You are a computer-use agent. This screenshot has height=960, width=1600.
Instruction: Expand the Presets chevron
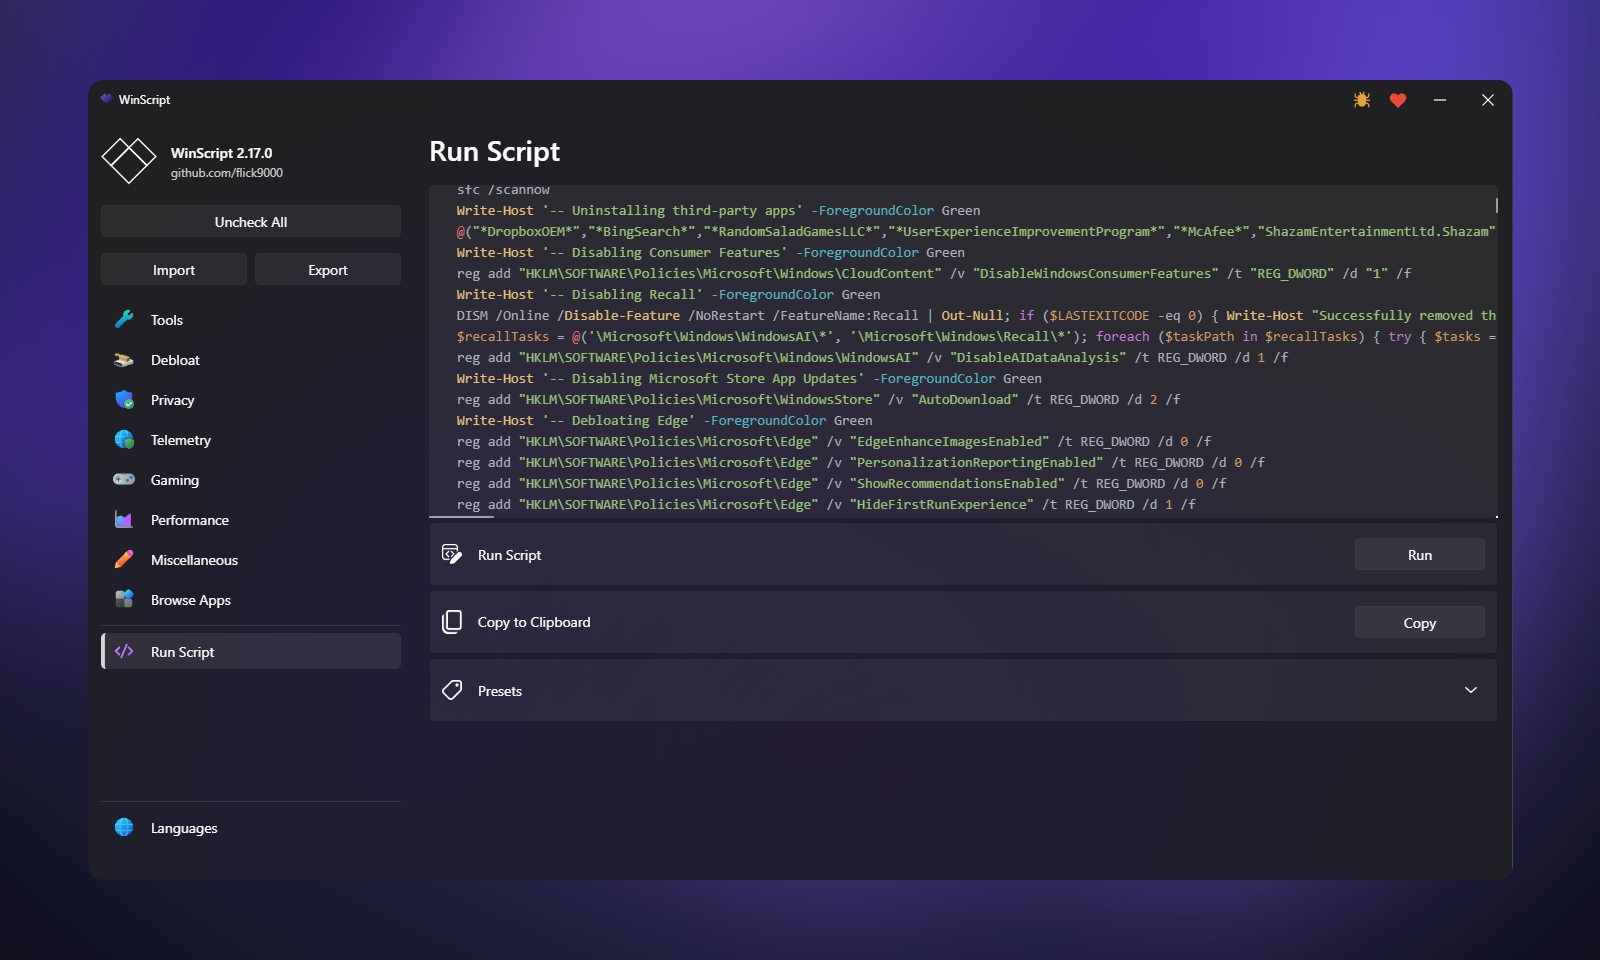1471,690
